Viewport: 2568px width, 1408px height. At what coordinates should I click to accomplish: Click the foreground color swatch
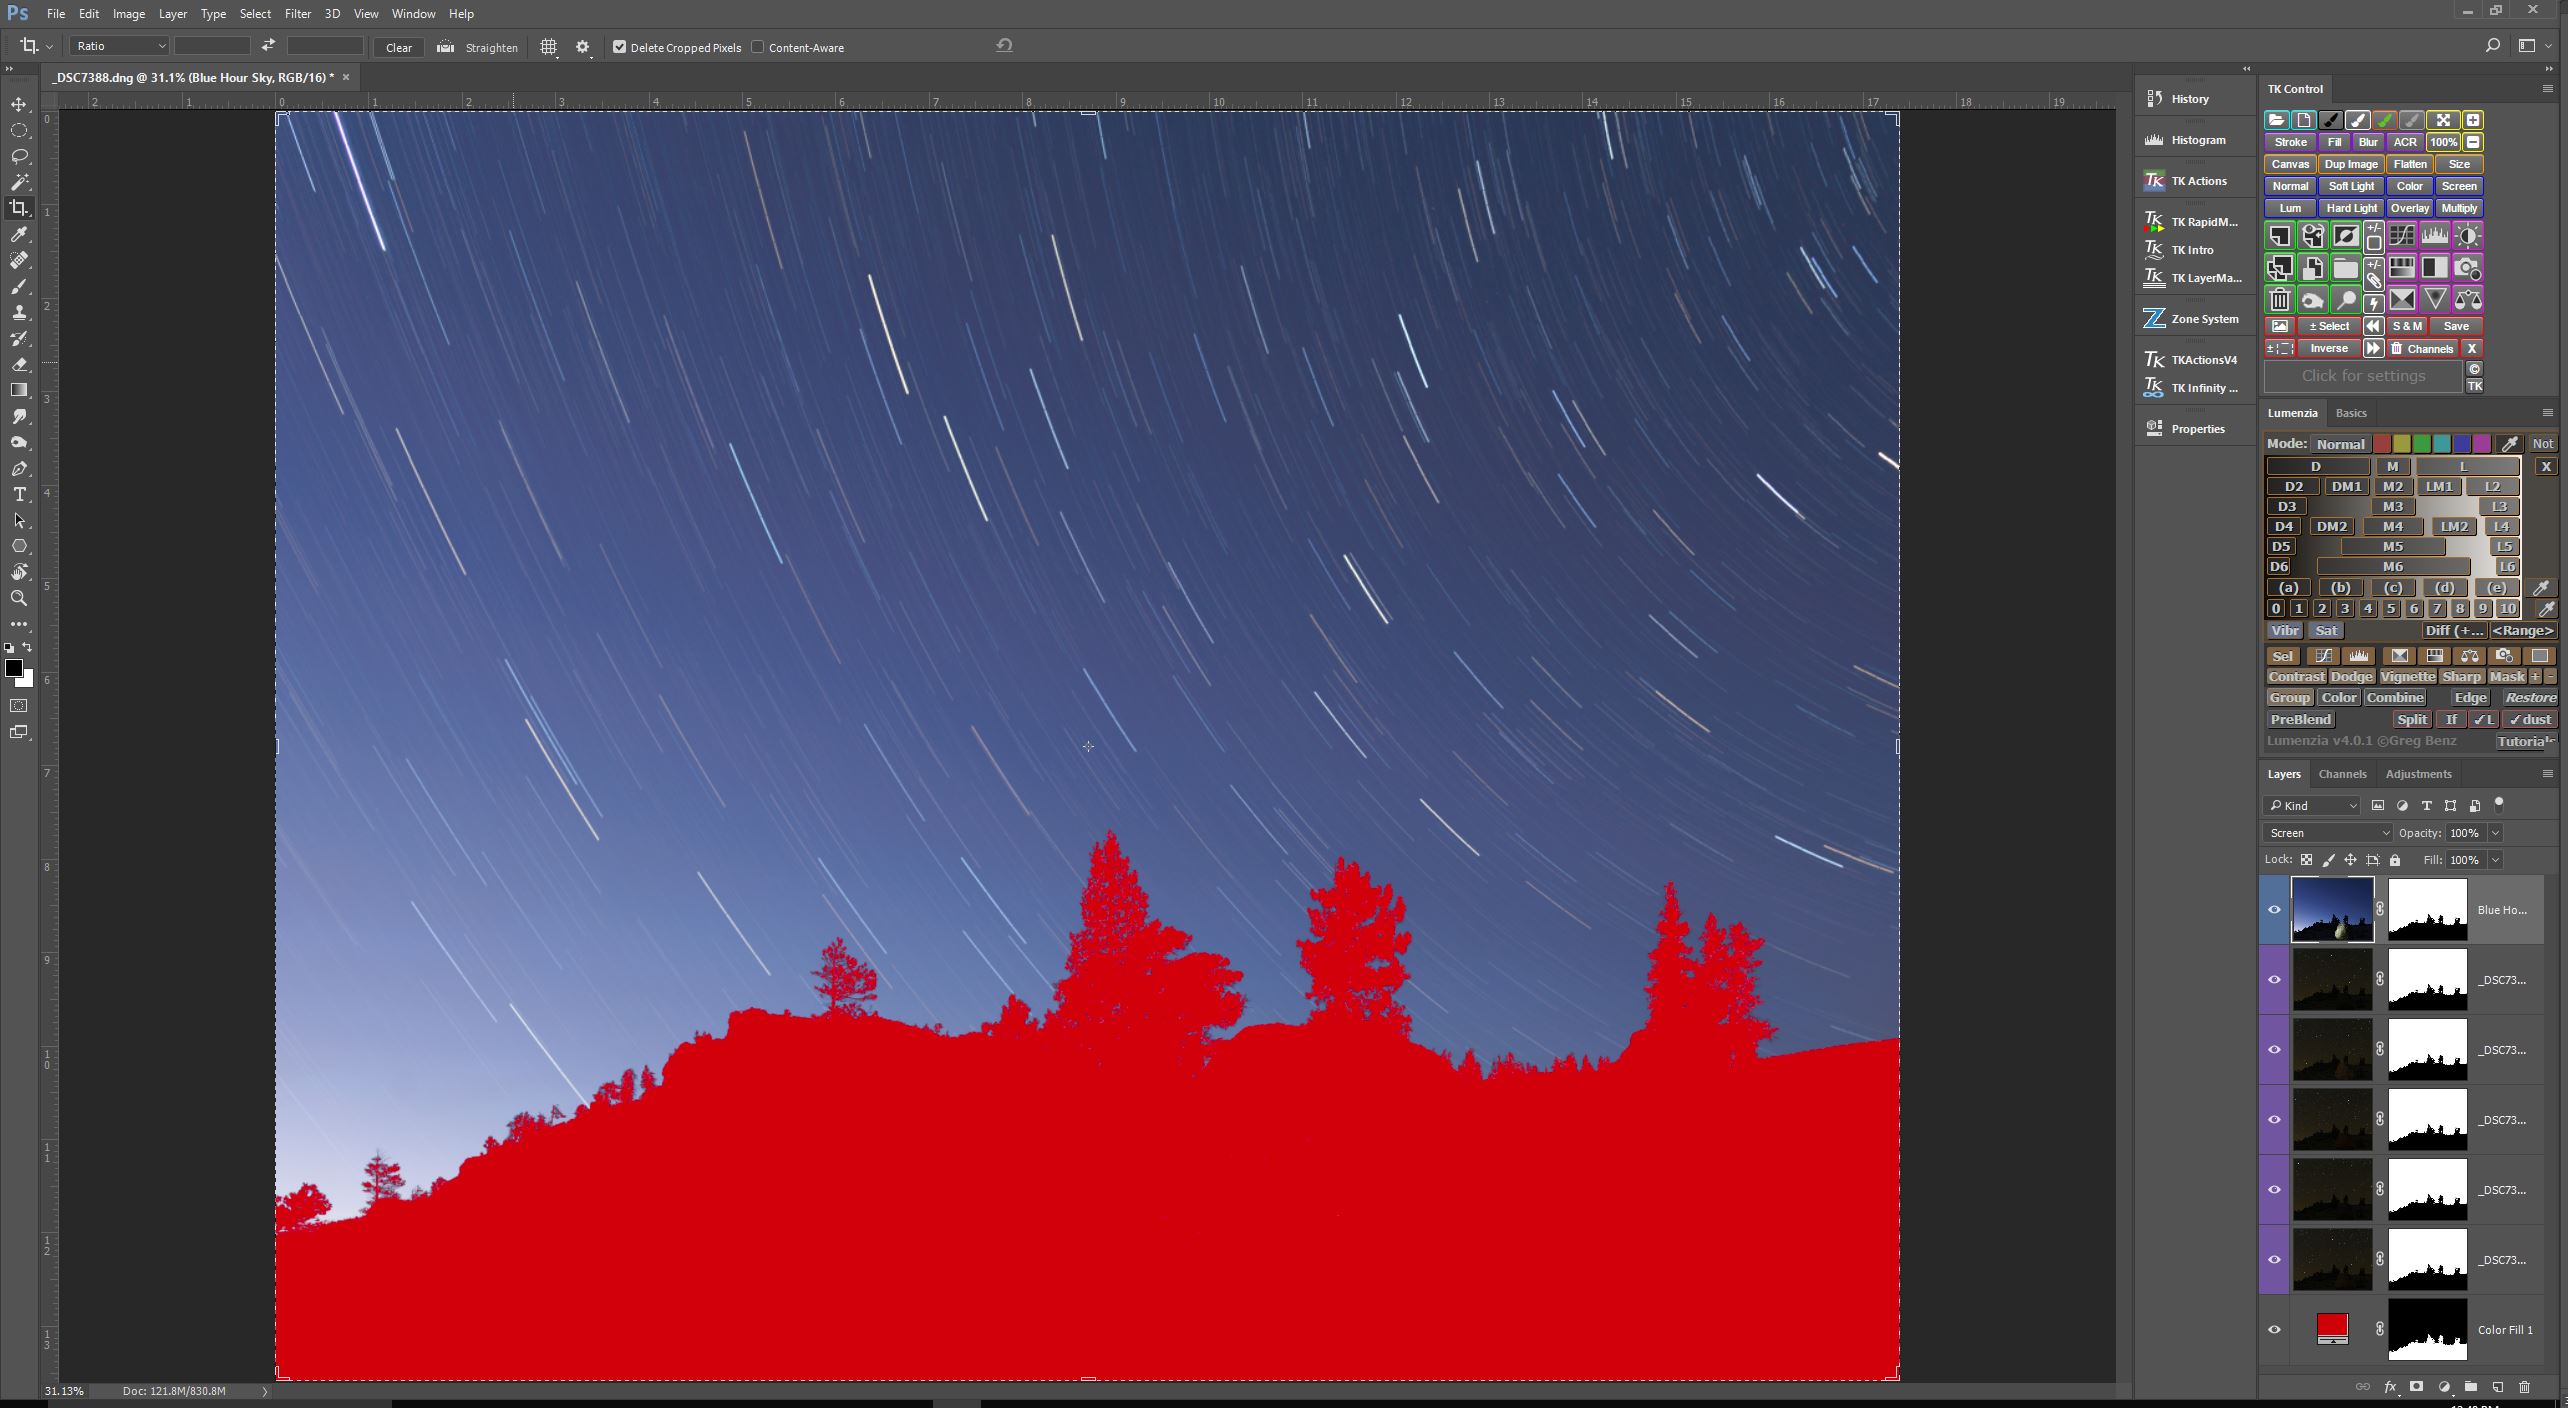tap(13, 668)
